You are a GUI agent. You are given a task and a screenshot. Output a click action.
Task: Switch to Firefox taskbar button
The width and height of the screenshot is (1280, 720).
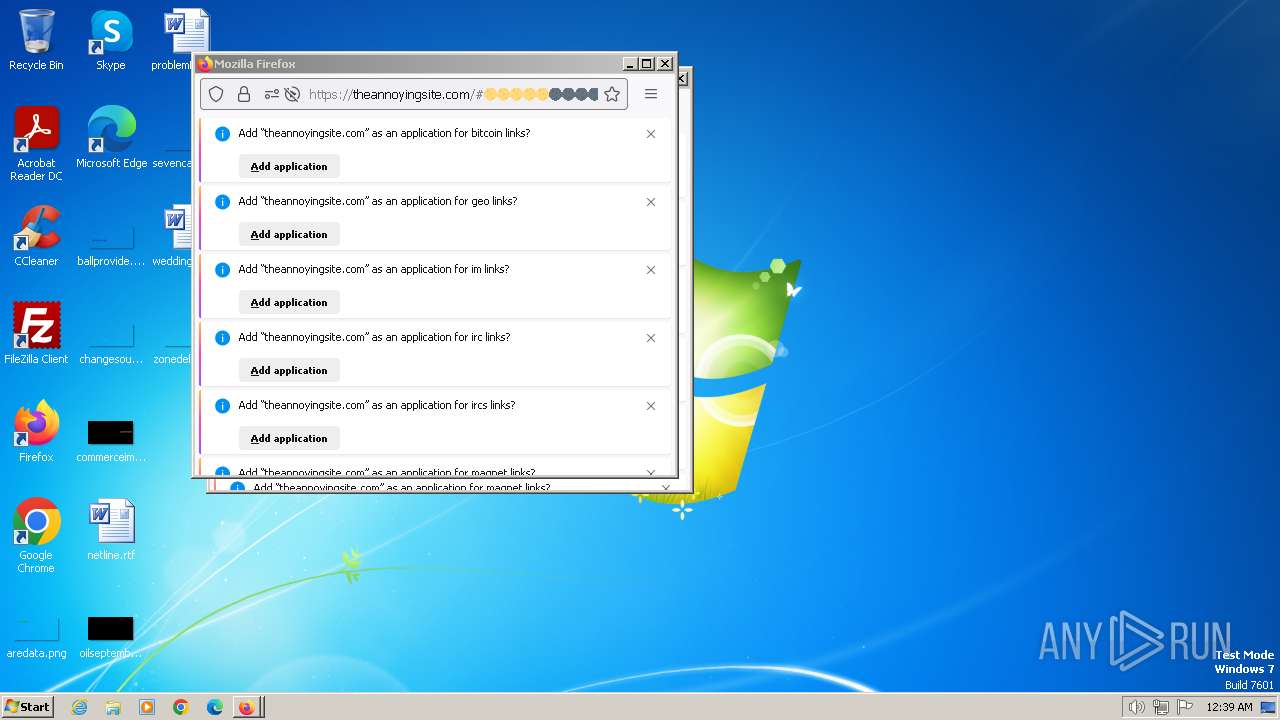coord(248,707)
